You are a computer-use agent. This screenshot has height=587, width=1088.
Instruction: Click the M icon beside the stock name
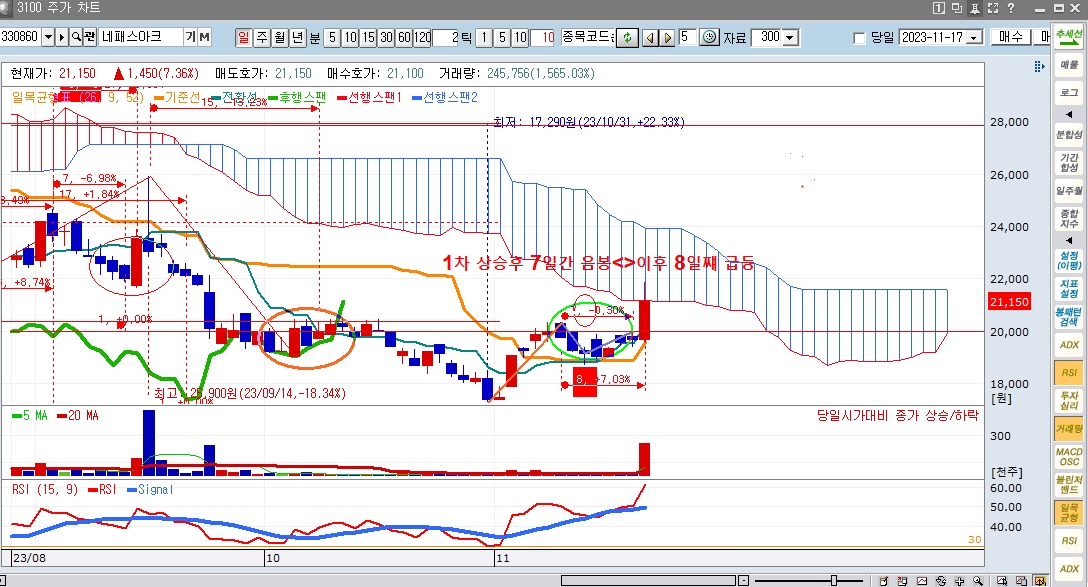204,37
